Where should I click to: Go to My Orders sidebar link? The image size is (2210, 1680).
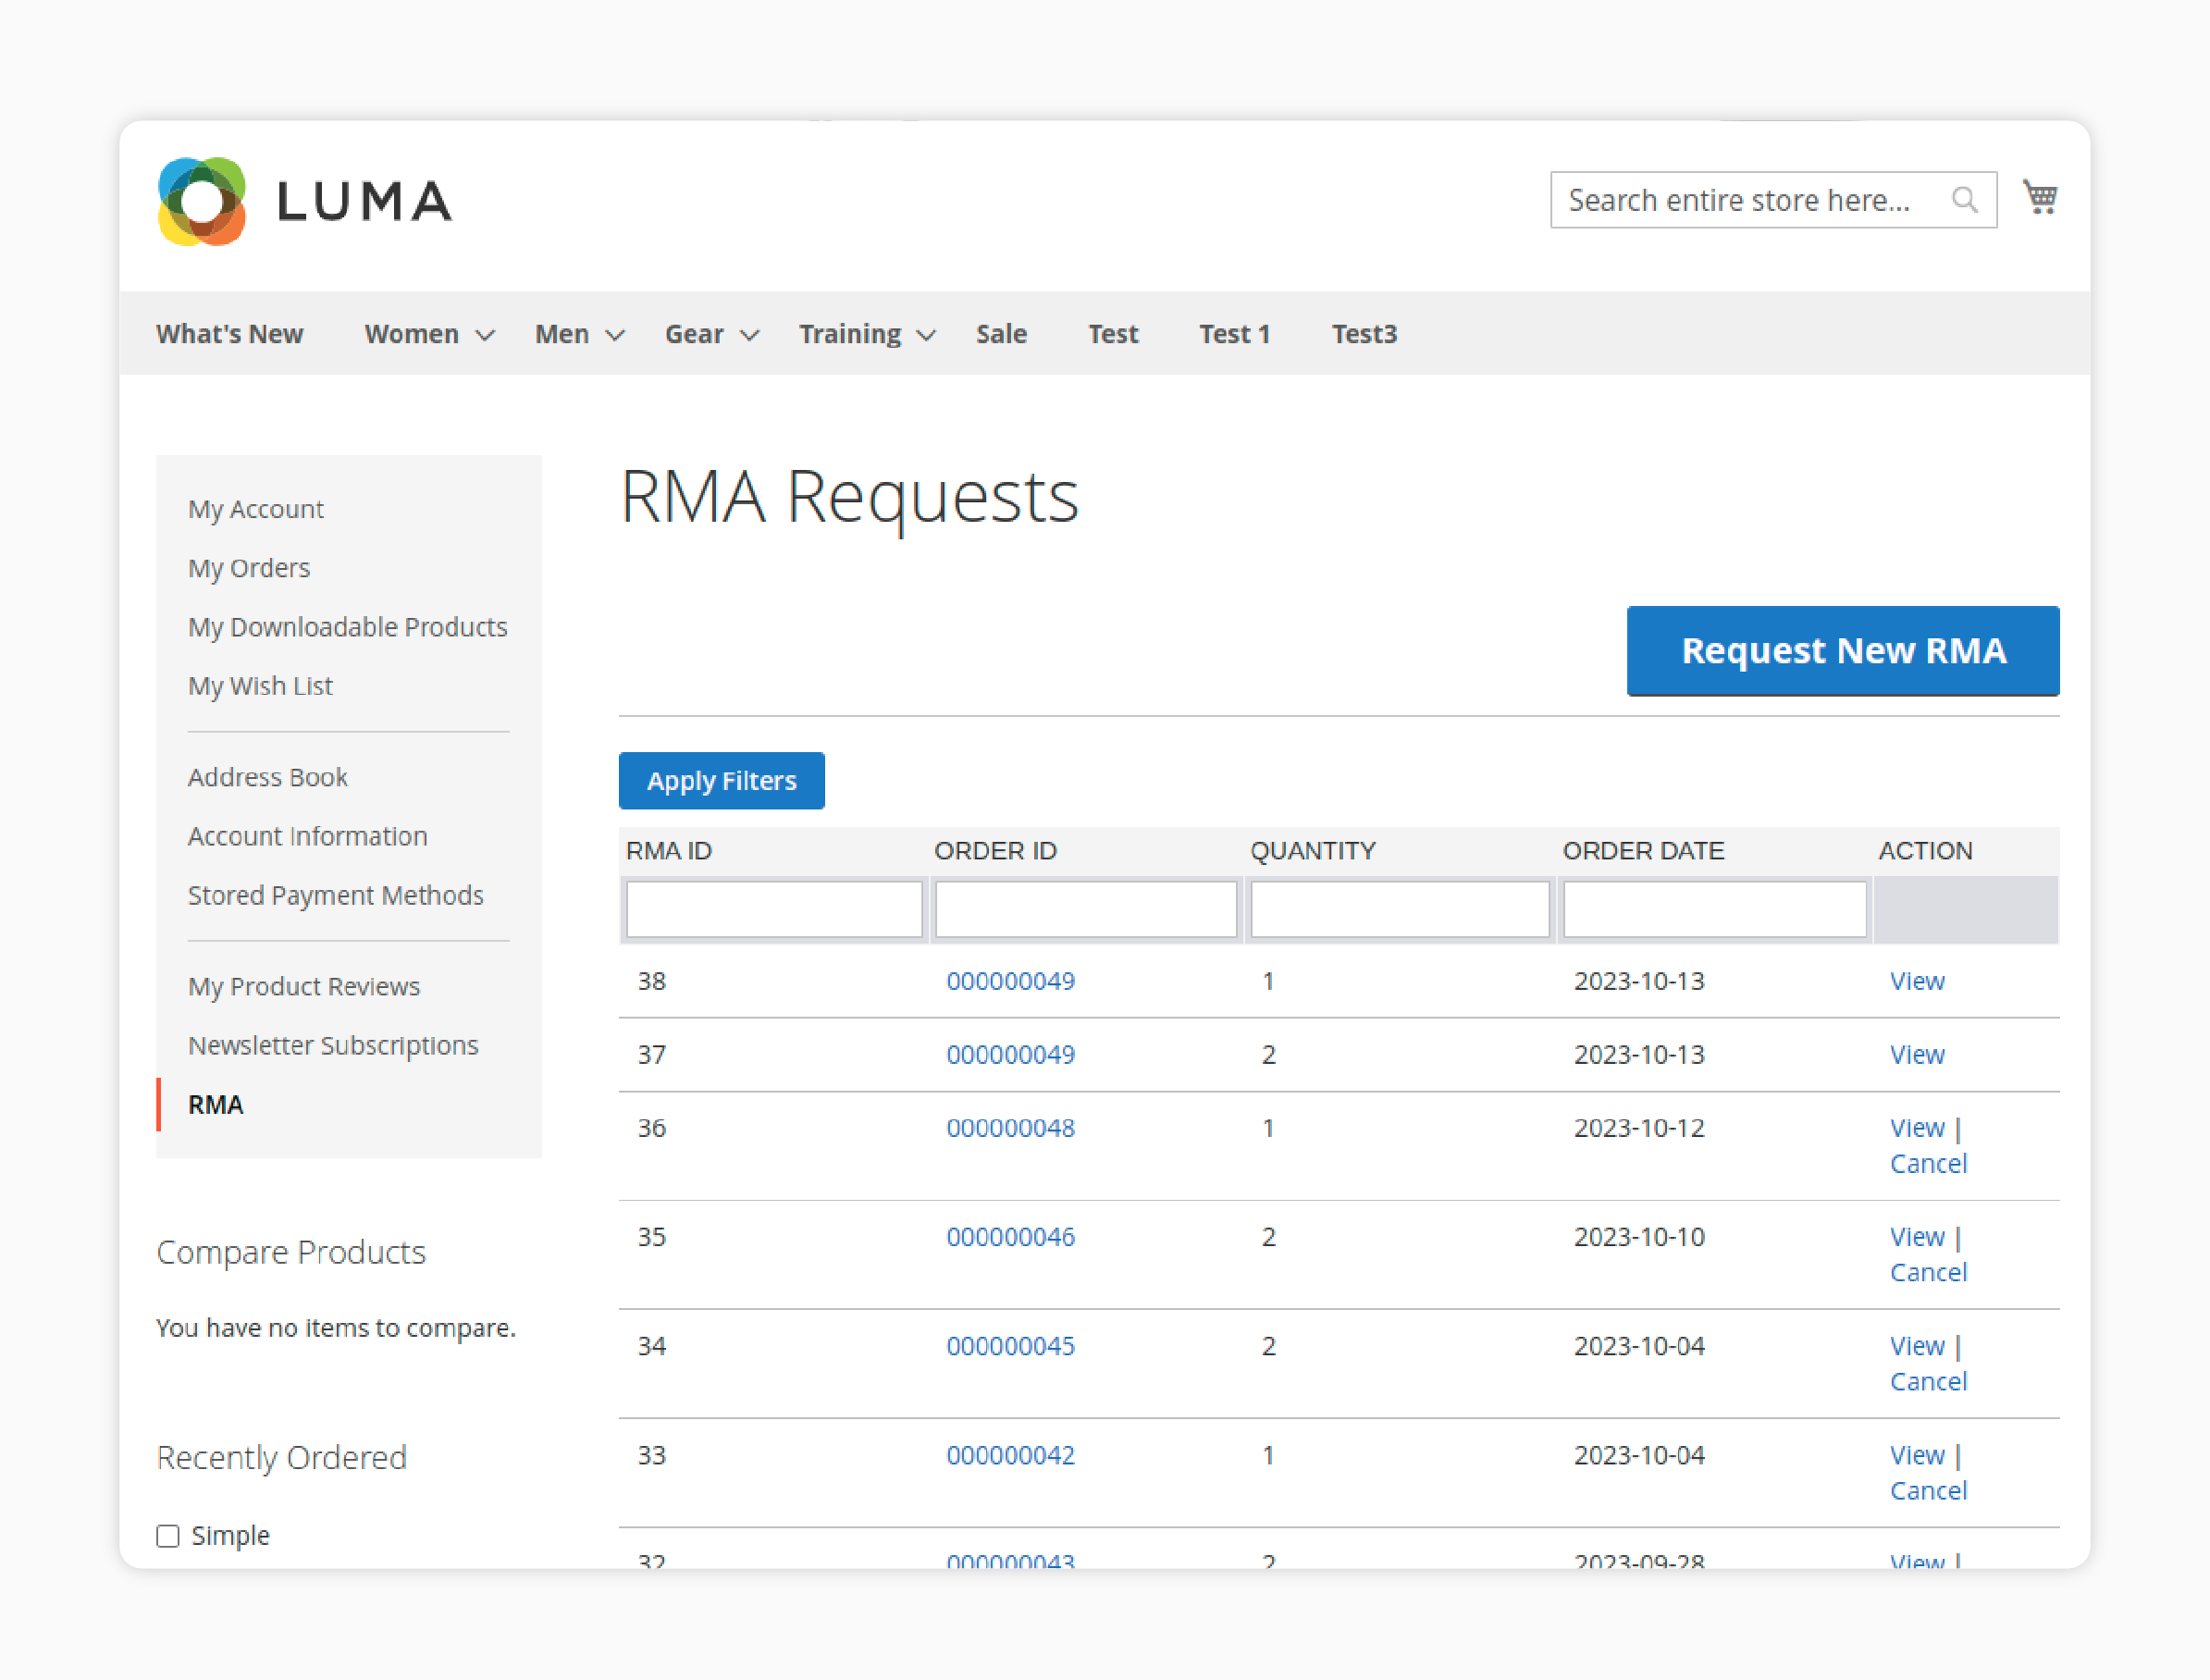coord(249,568)
